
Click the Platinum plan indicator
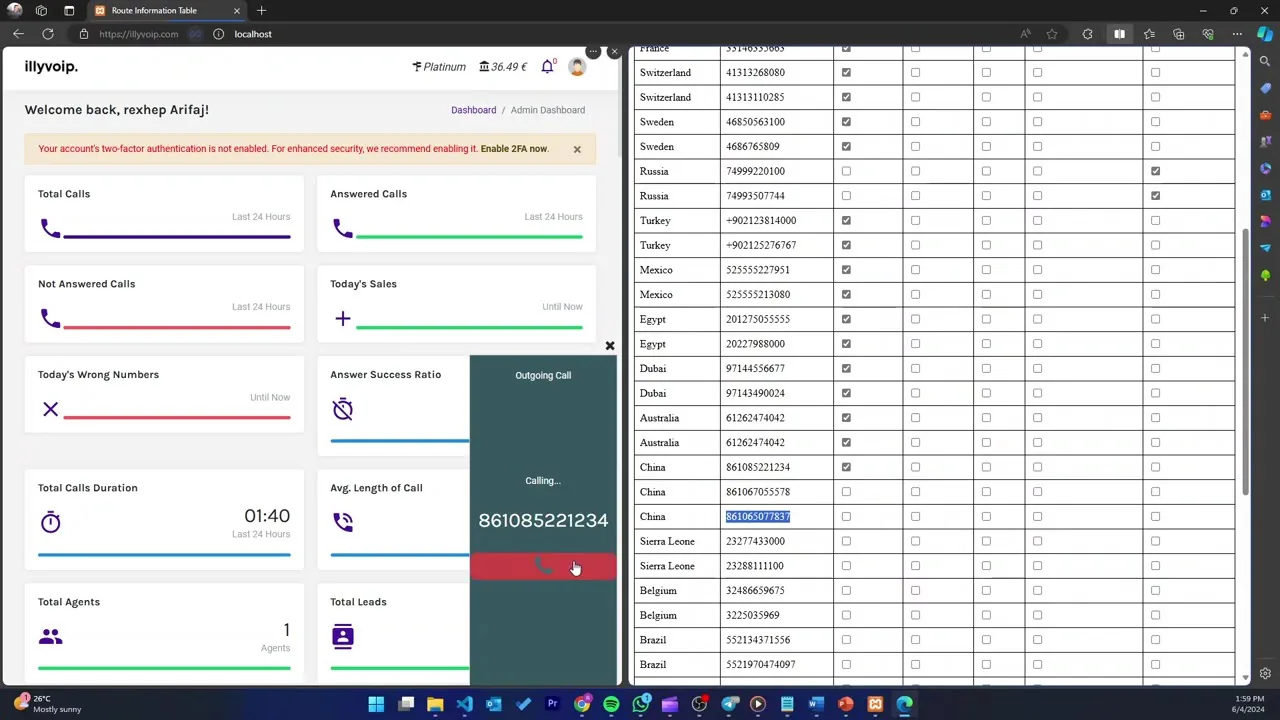point(439,67)
